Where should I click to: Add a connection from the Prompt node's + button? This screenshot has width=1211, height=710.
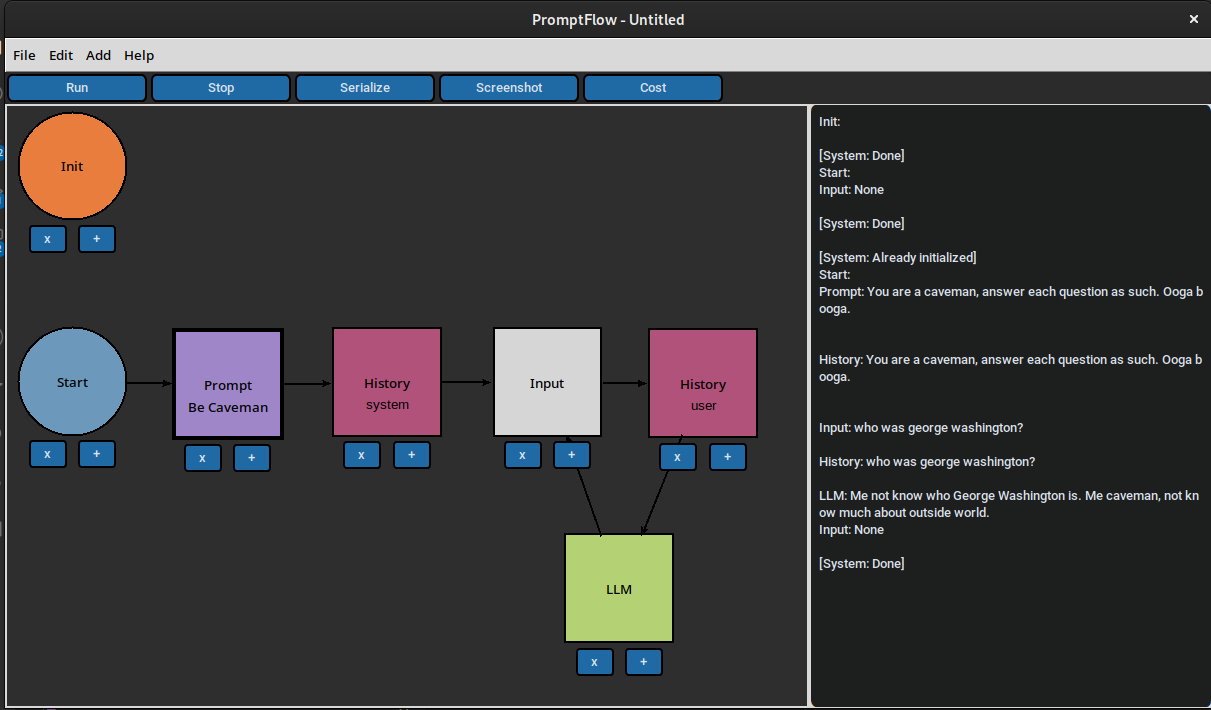point(252,458)
